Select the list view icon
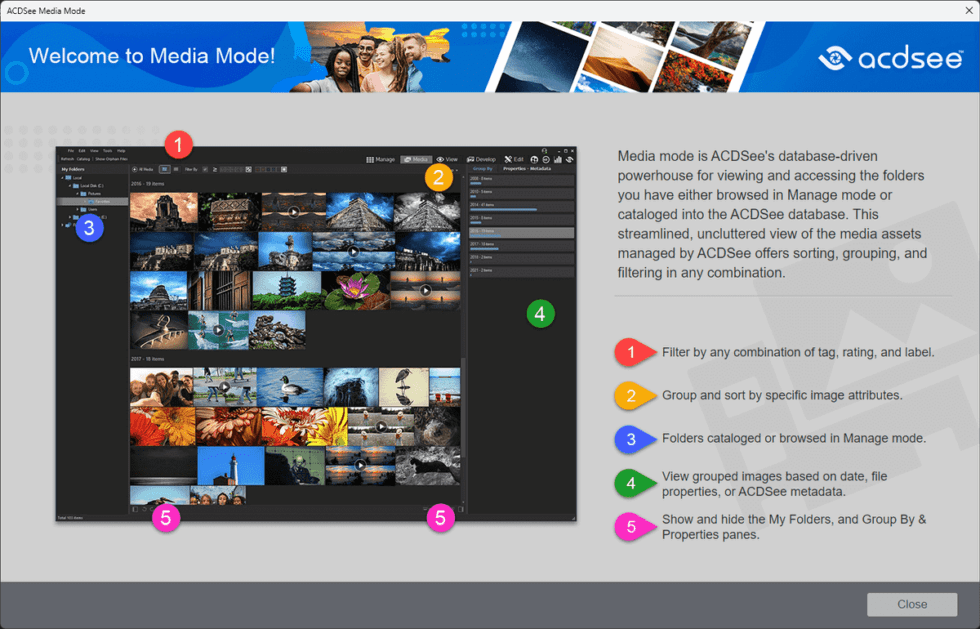 tap(178, 169)
